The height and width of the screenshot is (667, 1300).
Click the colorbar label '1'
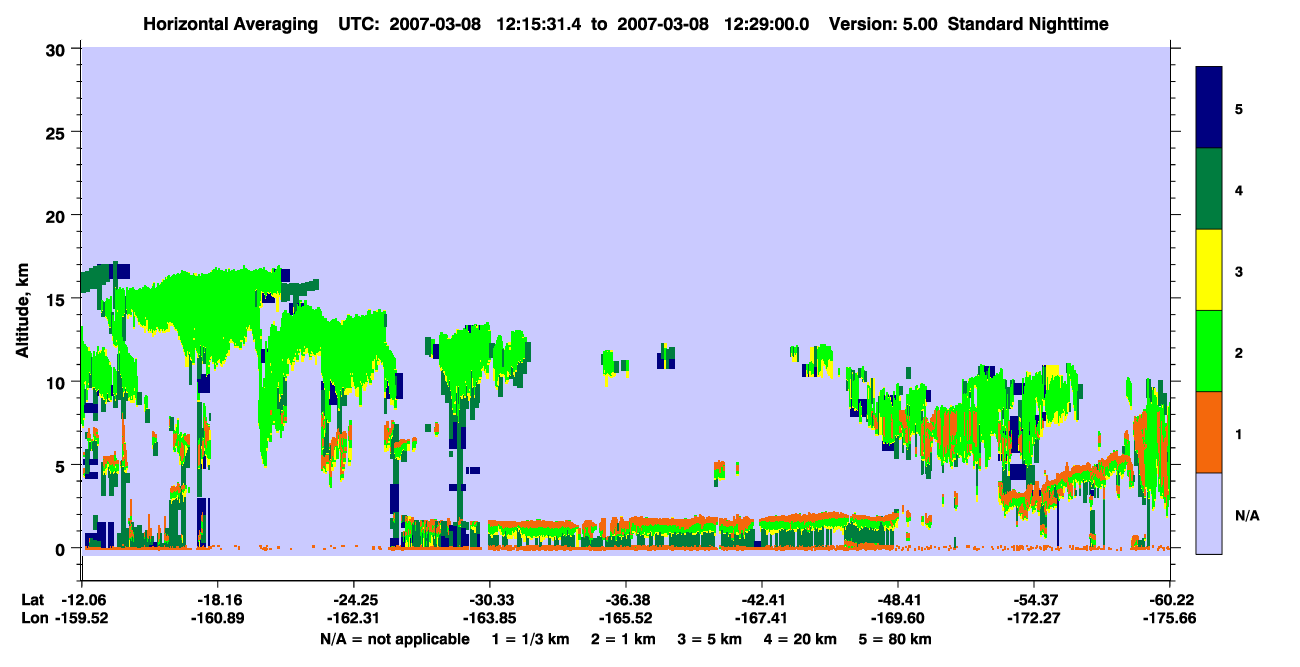coord(1239,433)
